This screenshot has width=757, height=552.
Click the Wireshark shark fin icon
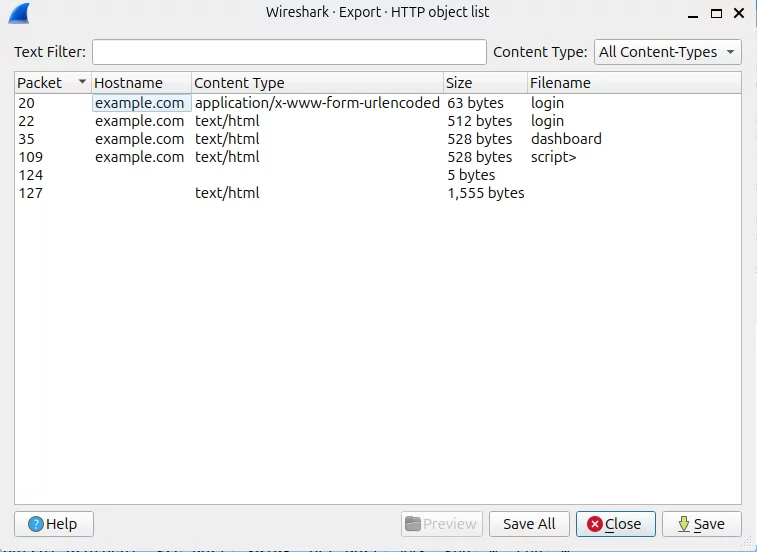17,14
